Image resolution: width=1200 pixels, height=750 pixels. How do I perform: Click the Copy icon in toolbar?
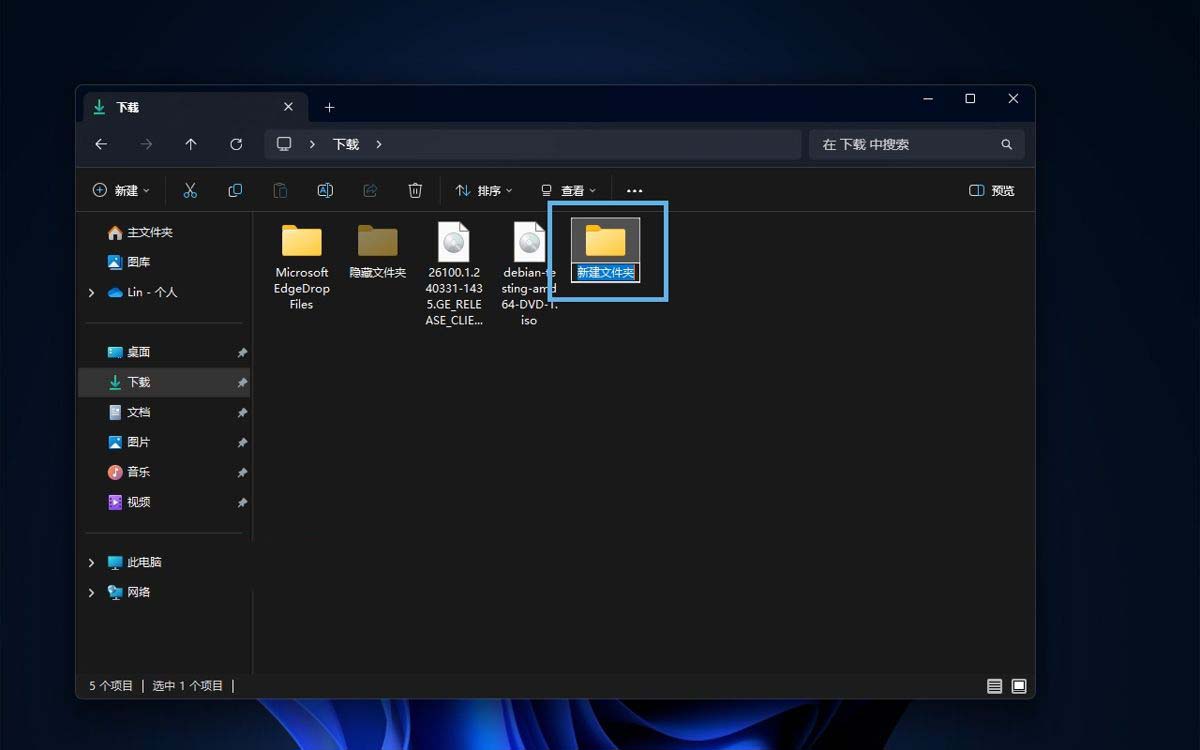point(235,190)
